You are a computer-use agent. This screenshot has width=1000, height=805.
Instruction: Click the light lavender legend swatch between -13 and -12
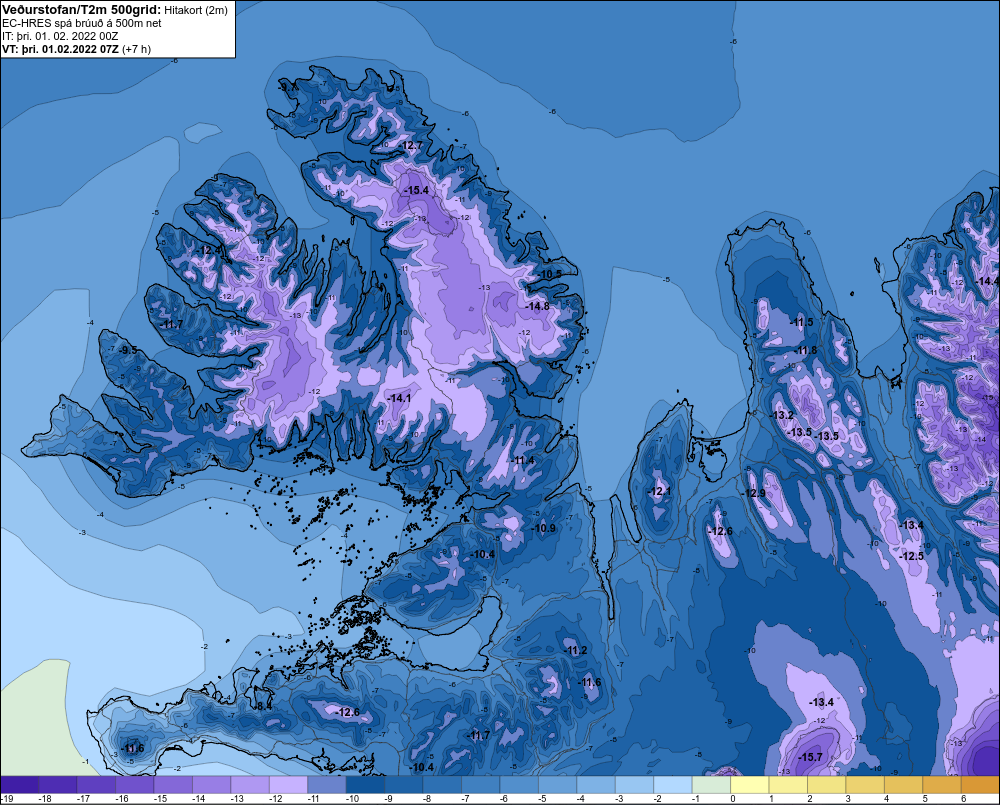pyautogui.click(x=250, y=785)
